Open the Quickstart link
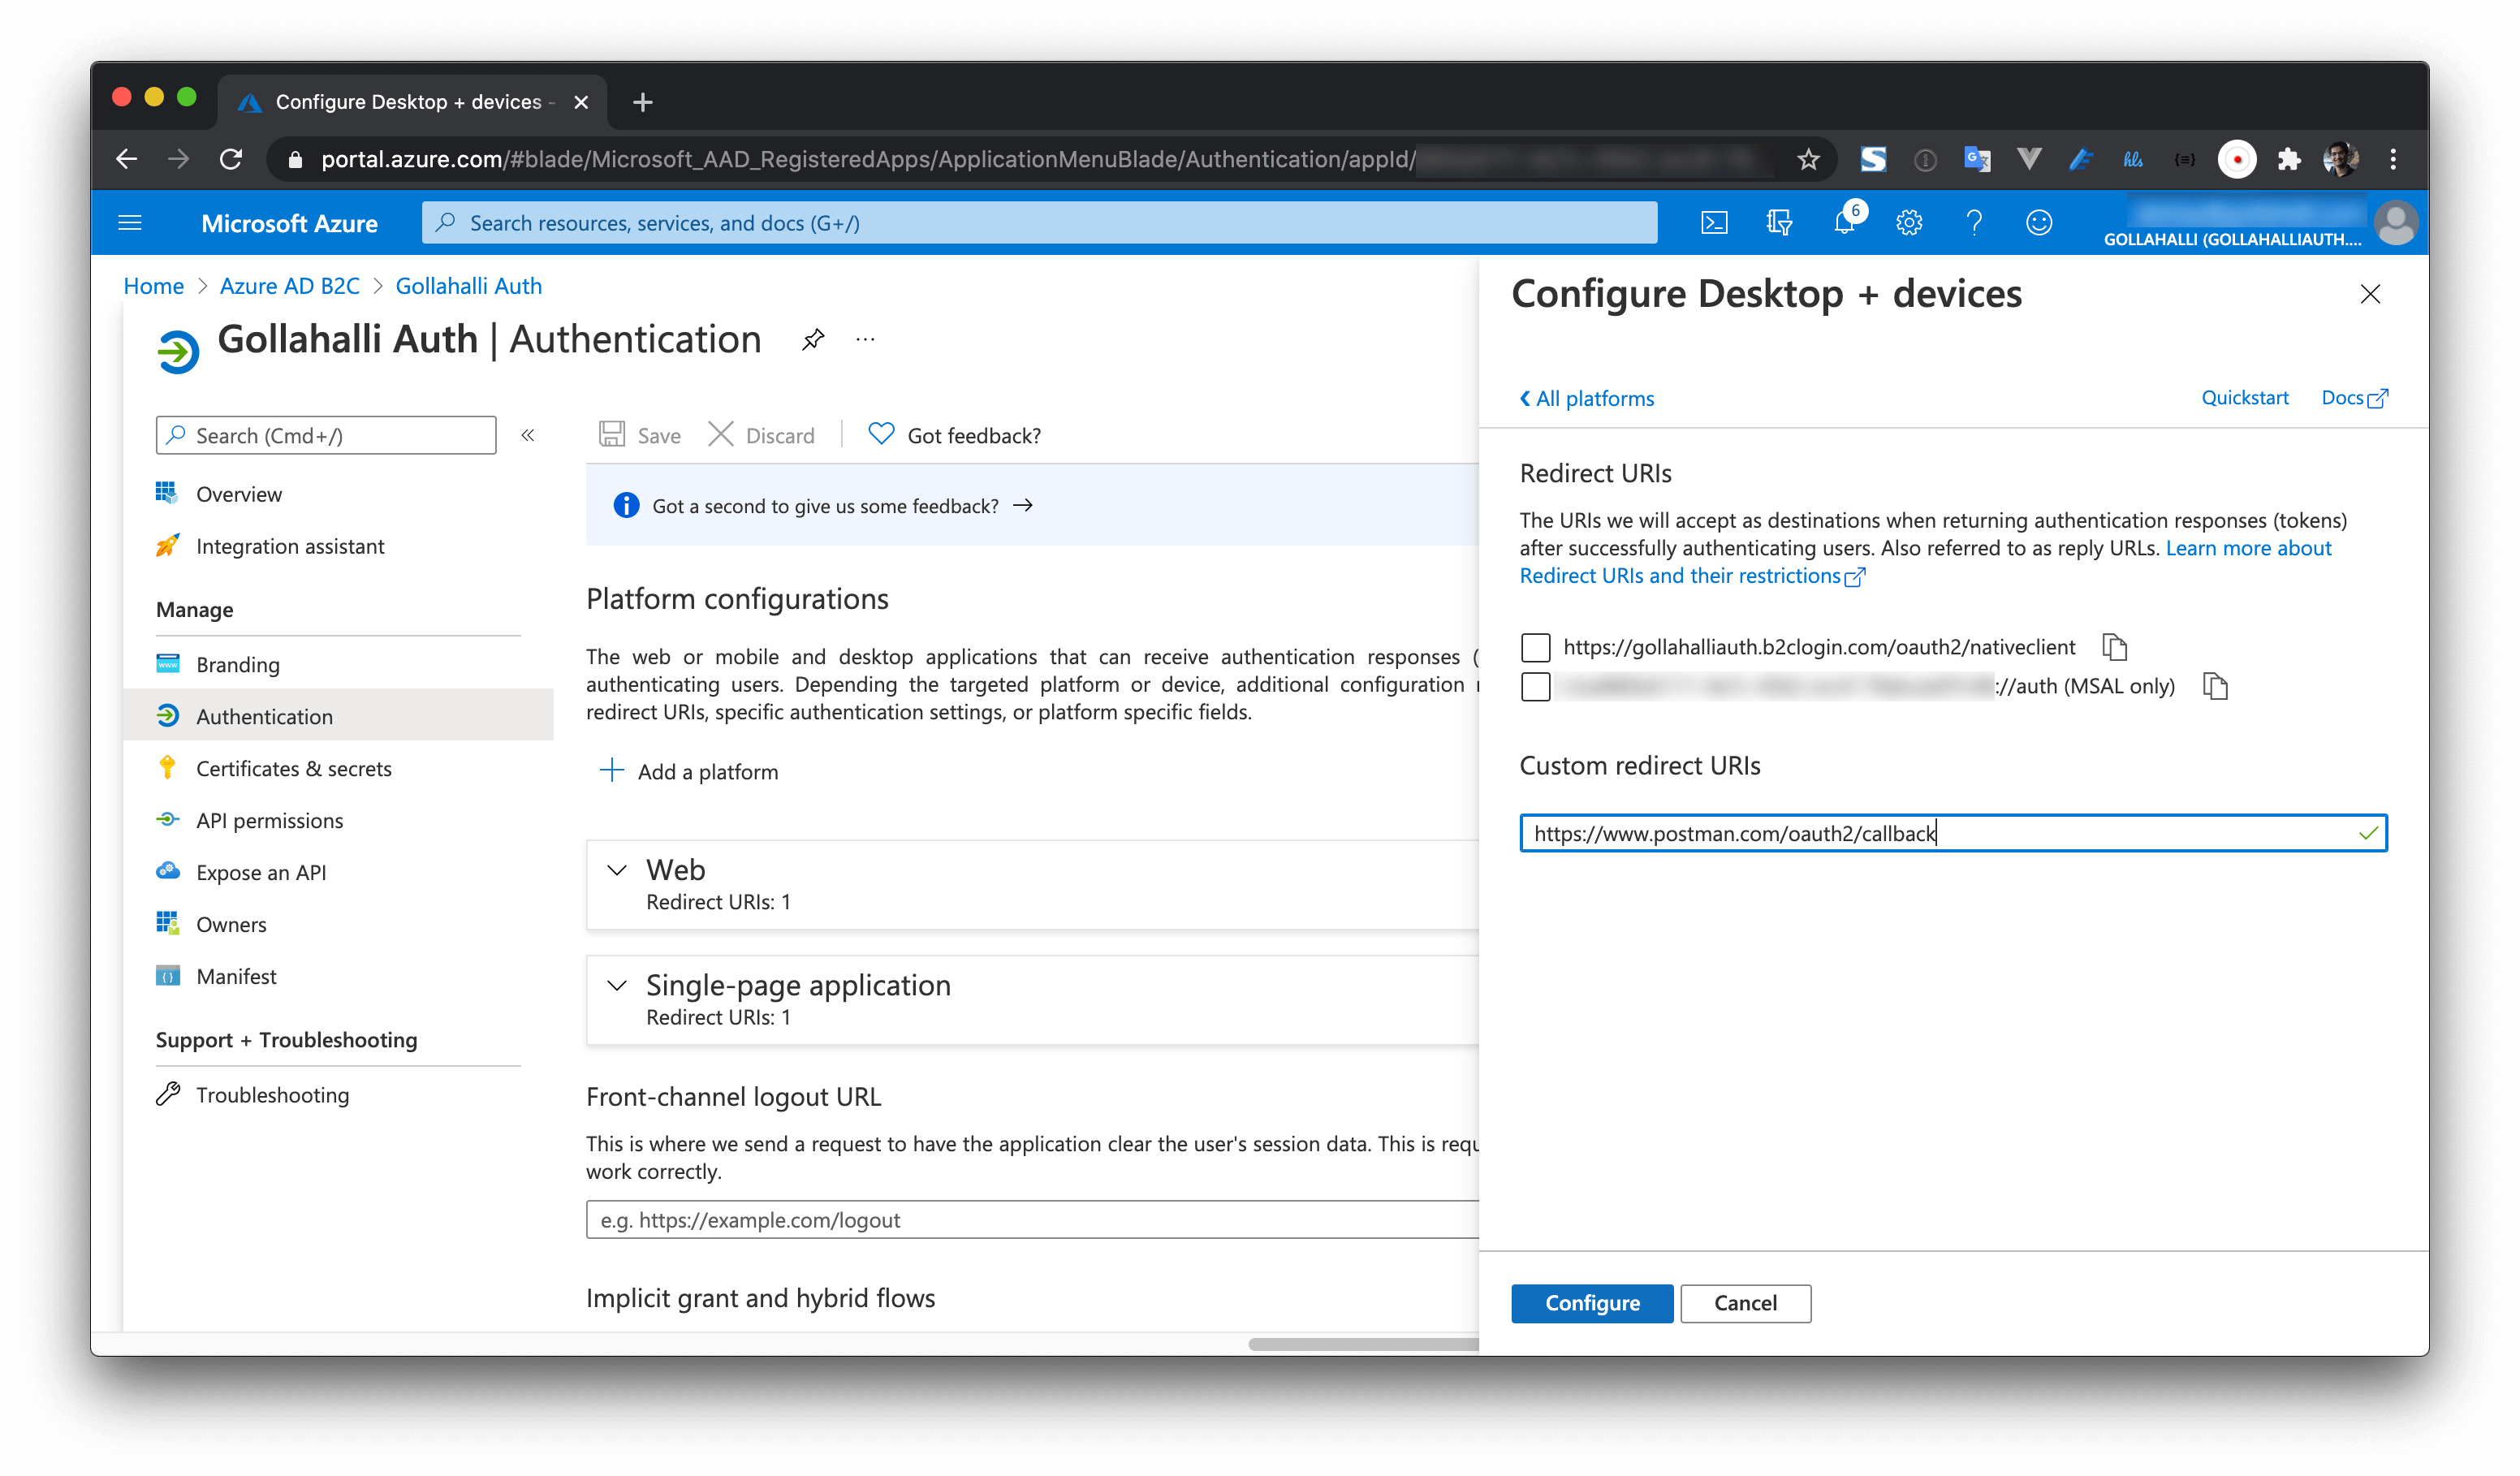The height and width of the screenshot is (1476, 2520). [x=2245, y=397]
